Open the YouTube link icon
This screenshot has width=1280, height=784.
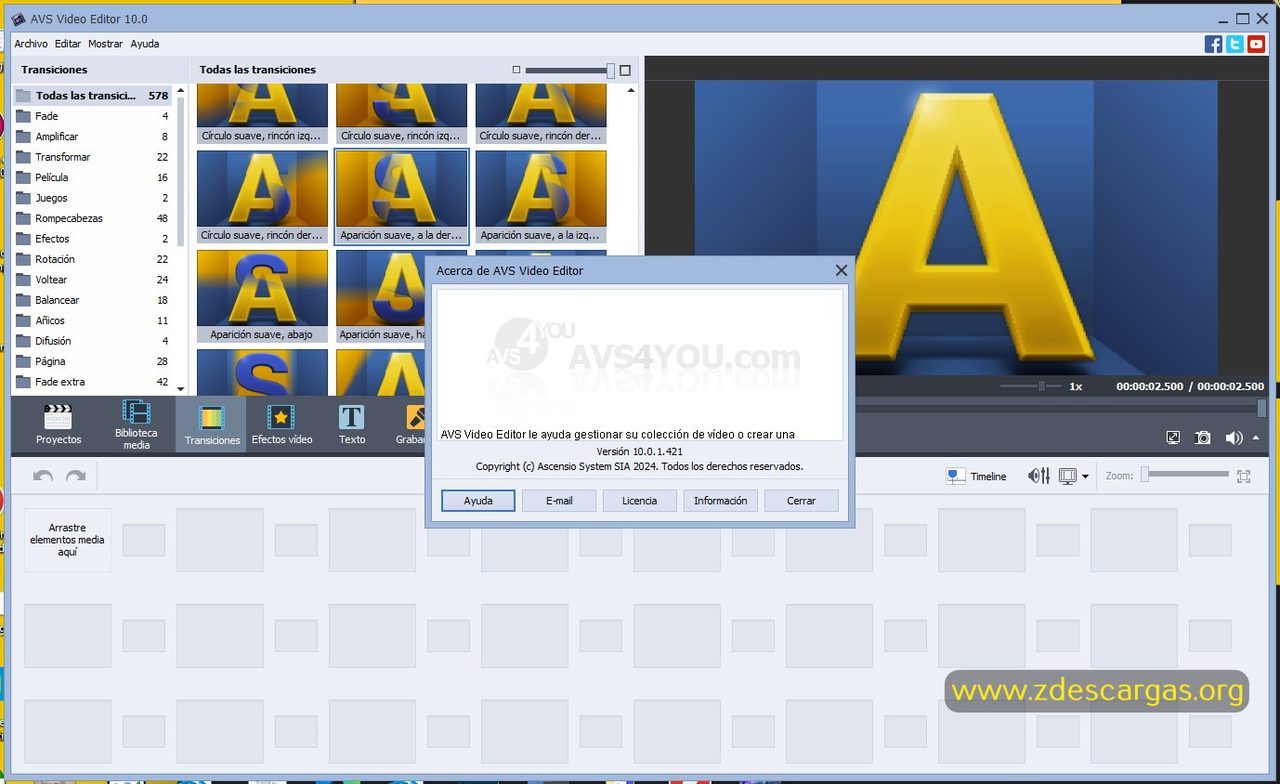(x=1256, y=44)
